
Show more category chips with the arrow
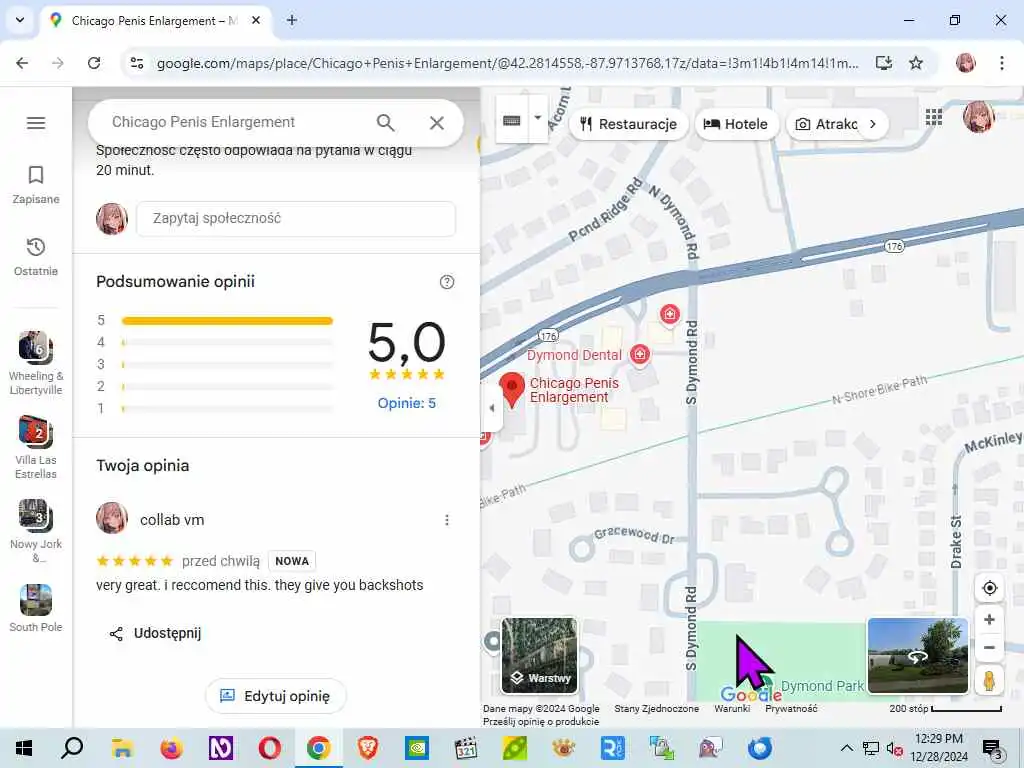[872, 124]
